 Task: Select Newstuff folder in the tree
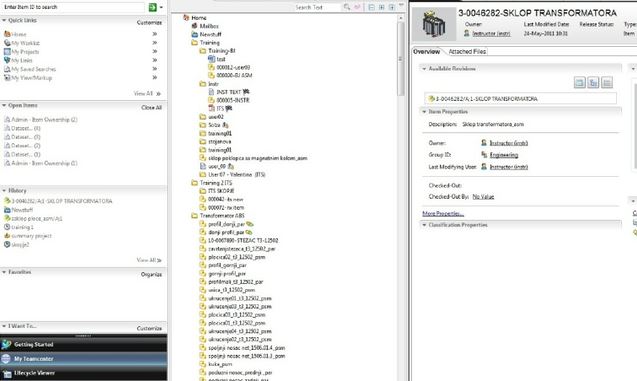coord(206,35)
